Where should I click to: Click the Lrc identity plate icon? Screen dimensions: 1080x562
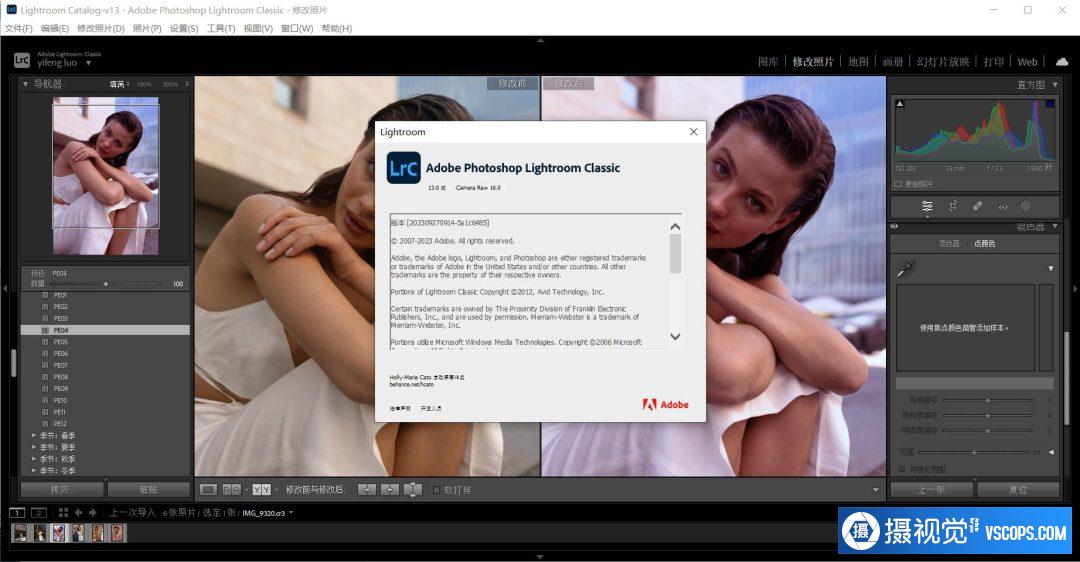tap(22, 60)
